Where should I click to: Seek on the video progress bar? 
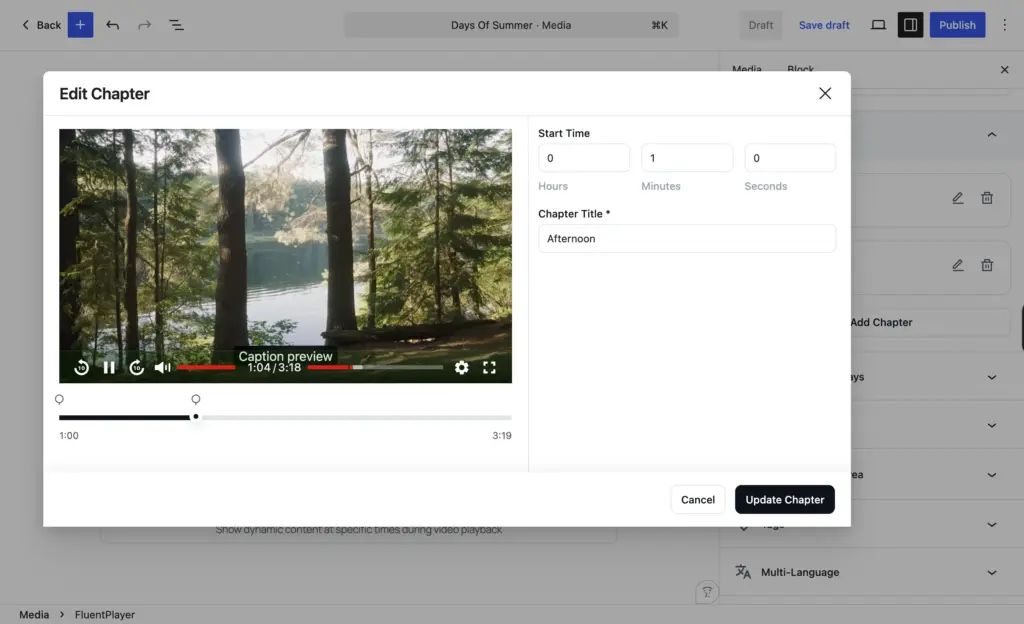pyautogui.click(x=375, y=367)
